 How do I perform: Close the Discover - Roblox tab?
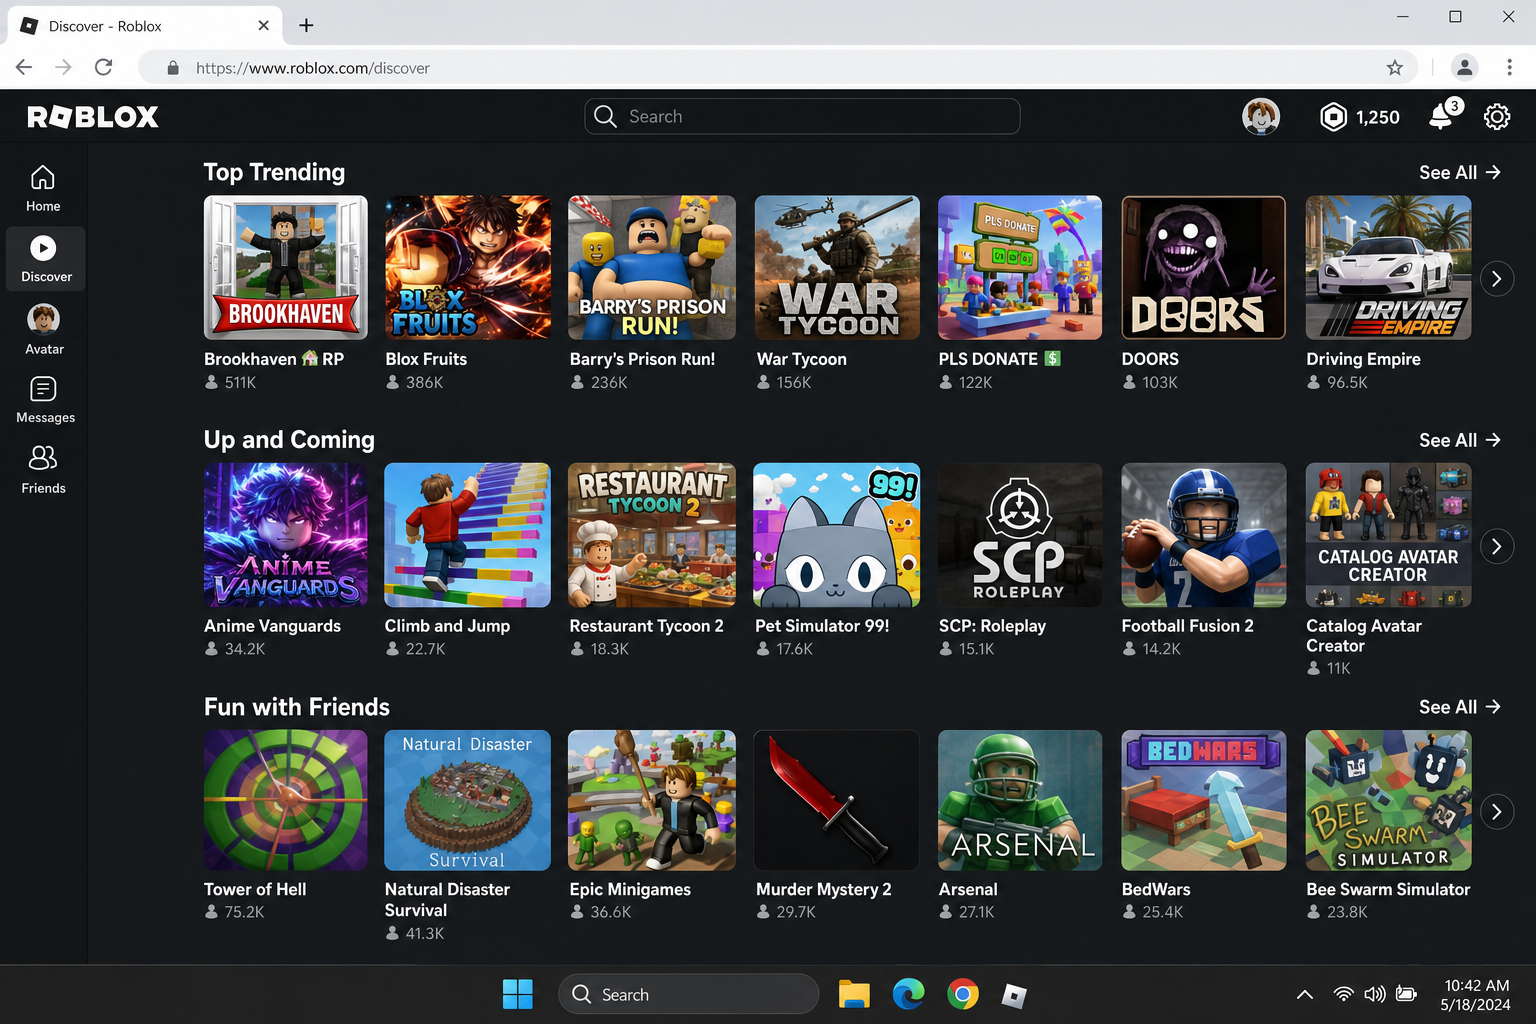click(x=264, y=26)
